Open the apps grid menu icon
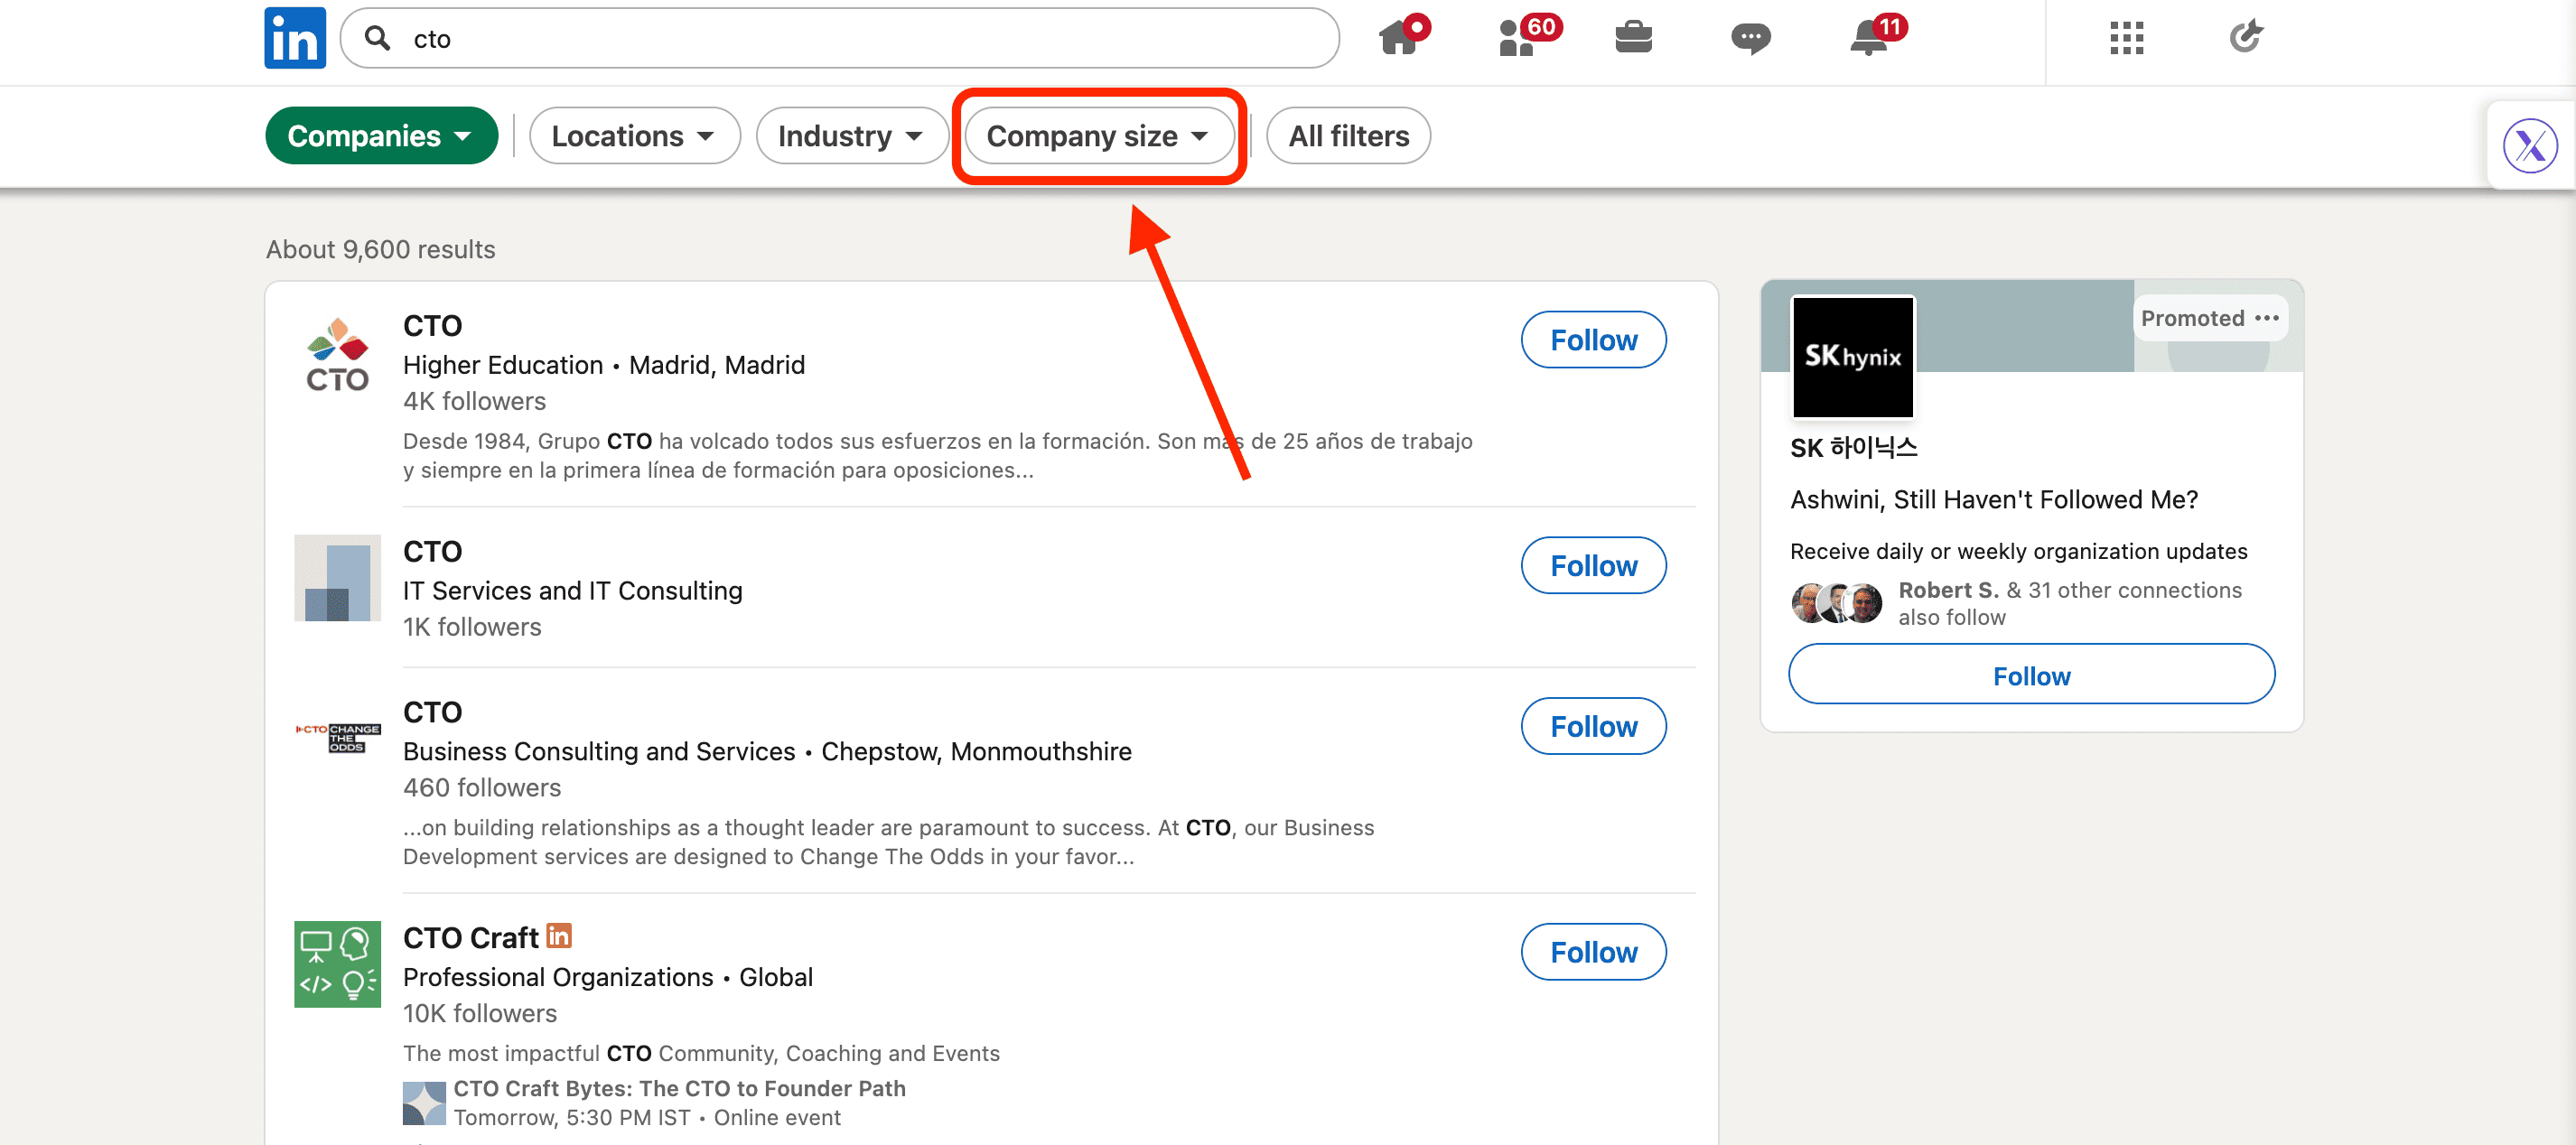The width and height of the screenshot is (2576, 1145). click(x=2126, y=38)
